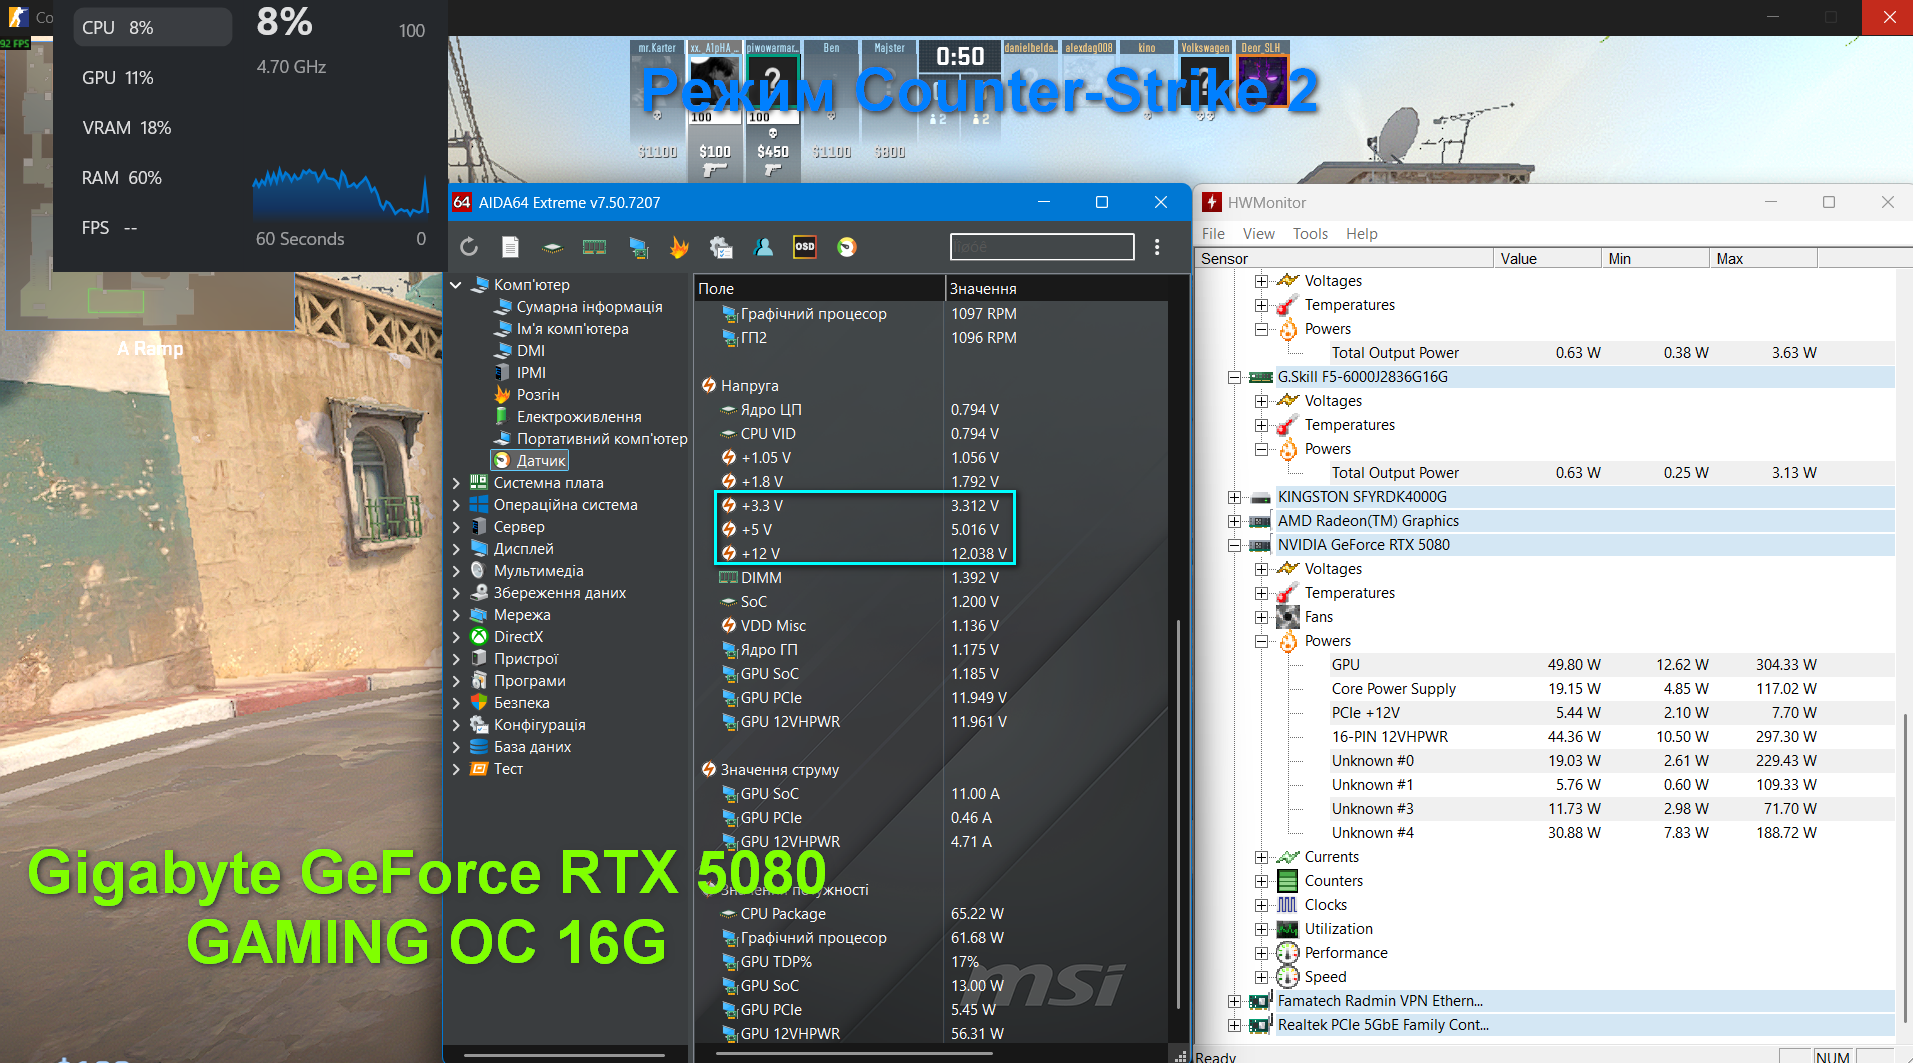Select Сумарна інформація in the tree
1913x1063 pixels.
589,307
